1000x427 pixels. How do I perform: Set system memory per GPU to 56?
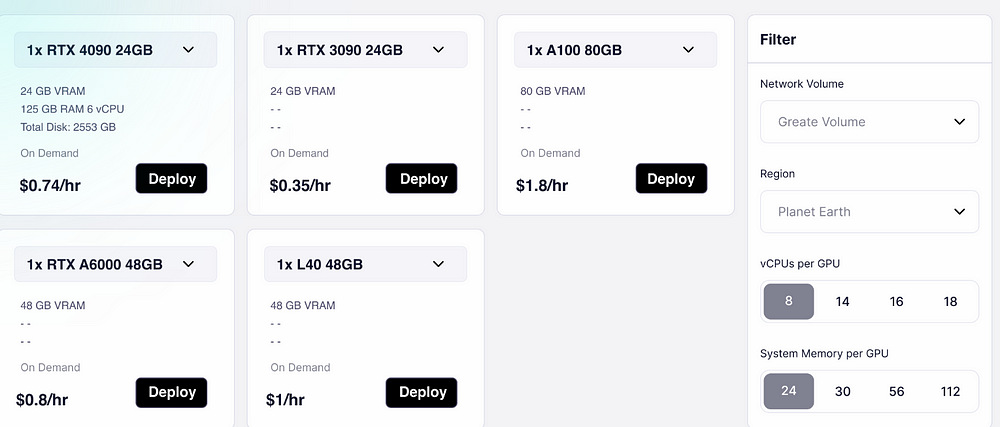click(896, 391)
